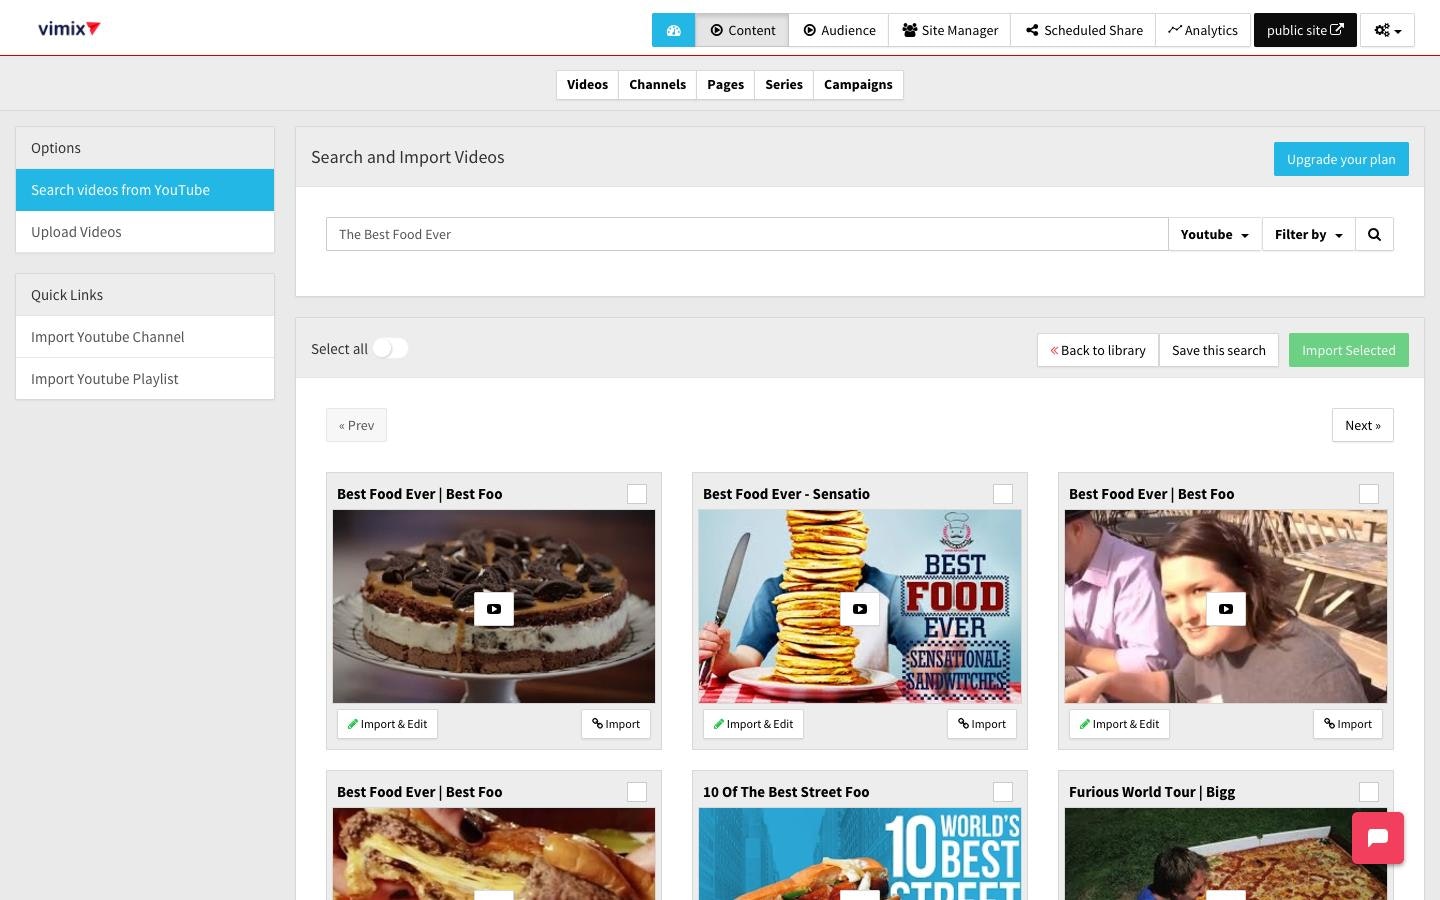The width and height of the screenshot is (1440, 900).
Task: Click Upgrade your plan button
Action: tap(1341, 159)
